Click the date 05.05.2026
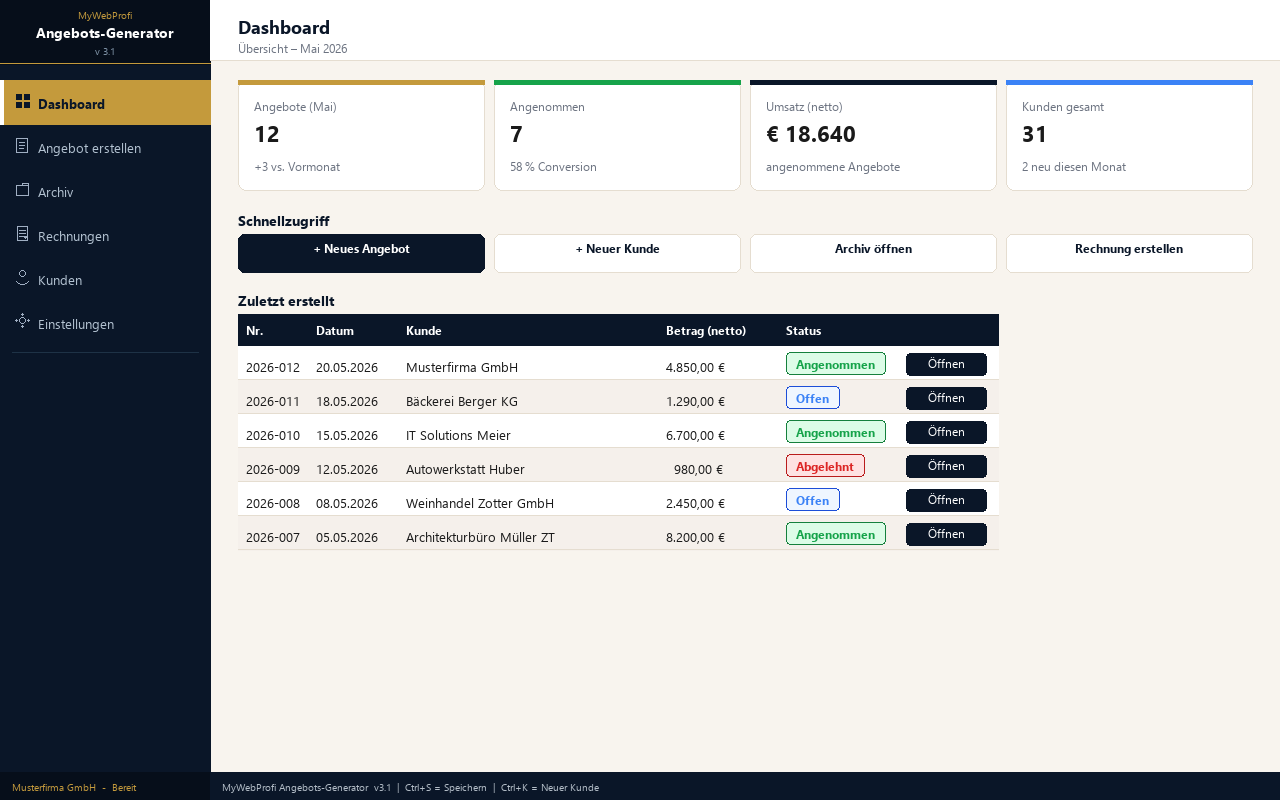1280x800 pixels. point(347,537)
